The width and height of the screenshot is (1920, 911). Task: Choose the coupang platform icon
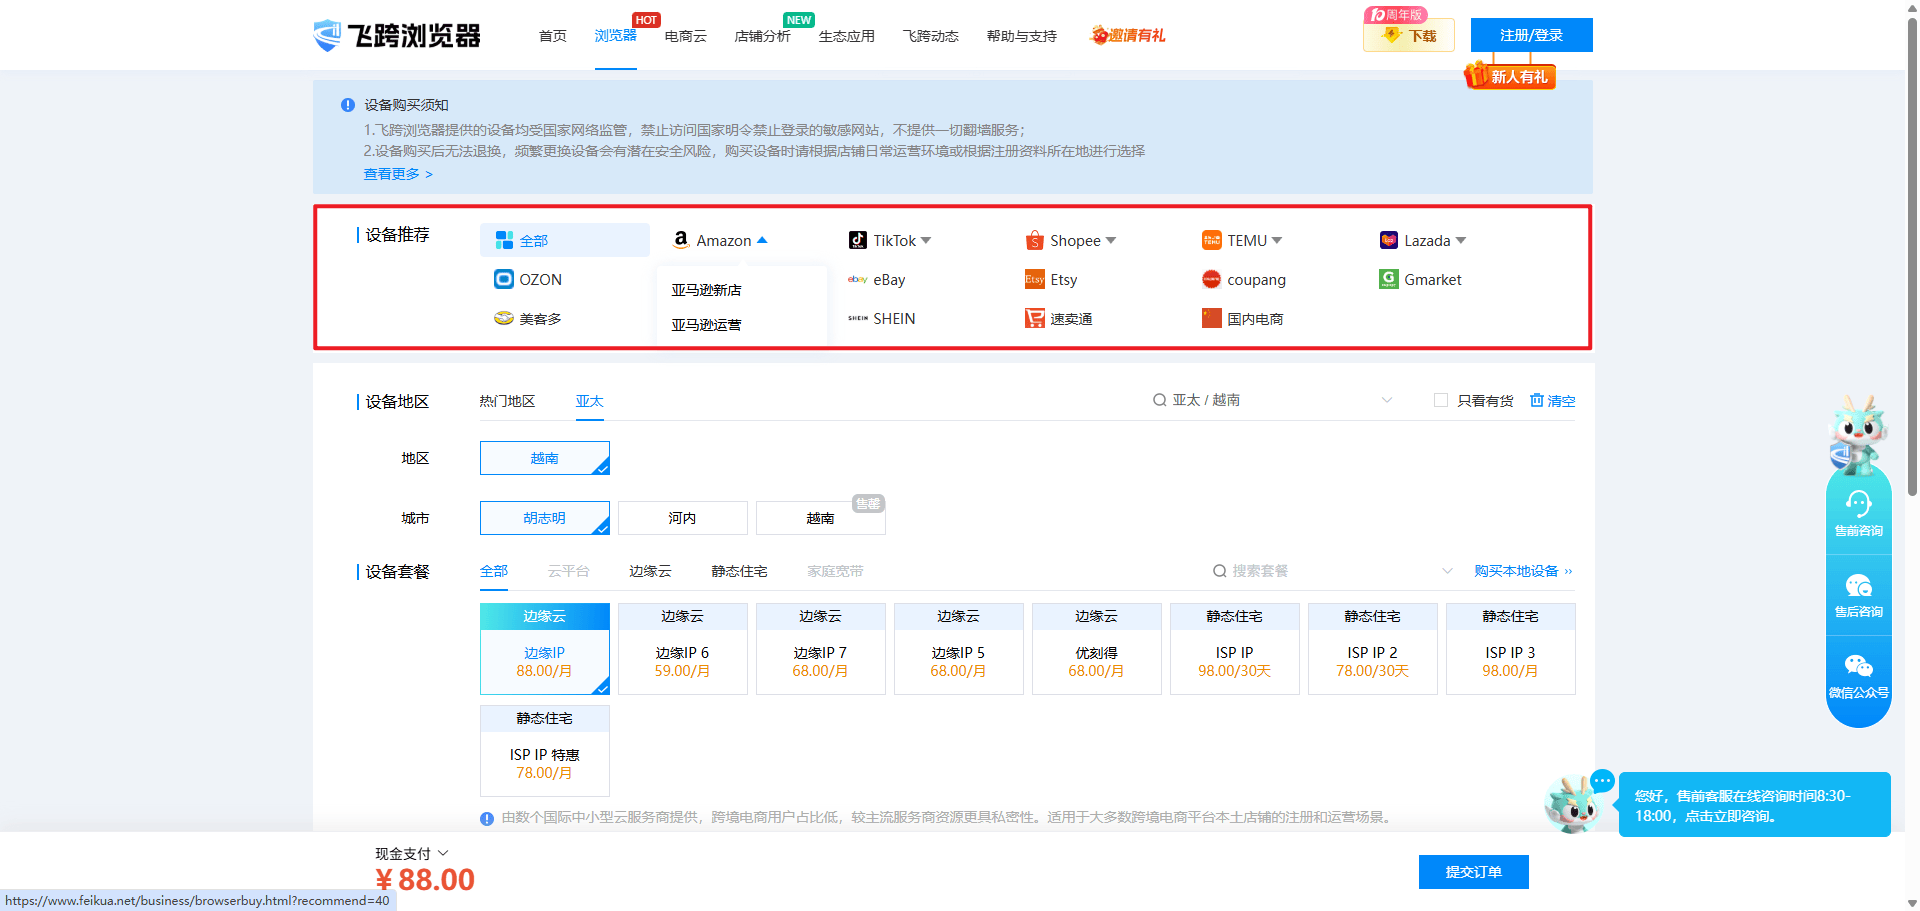point(1211,280)
